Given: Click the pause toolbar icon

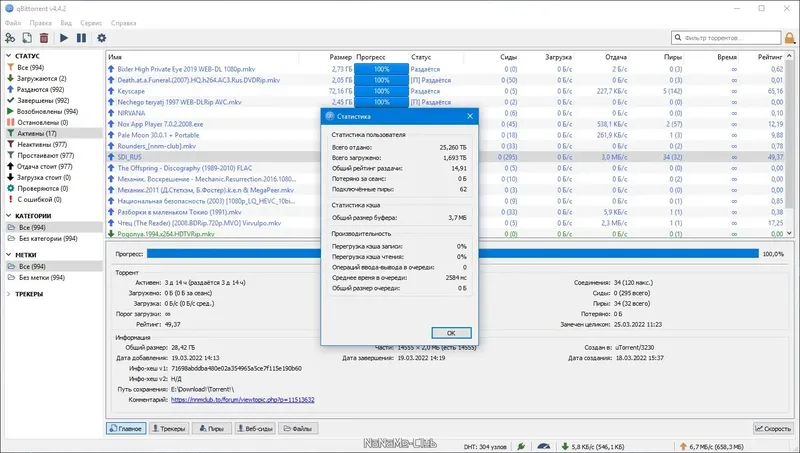Looking at the screenshot, I should pyautogui.click(x=81, y=38).
